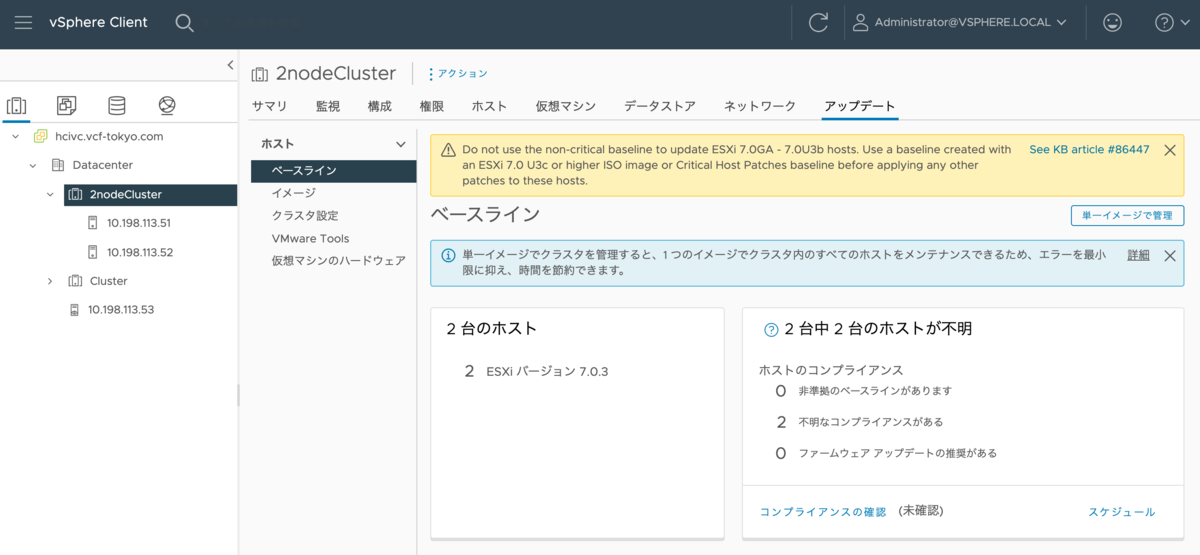Refresh the vSphere Client view
Screen dimensions: 1200x555
(x=819, y=22)
